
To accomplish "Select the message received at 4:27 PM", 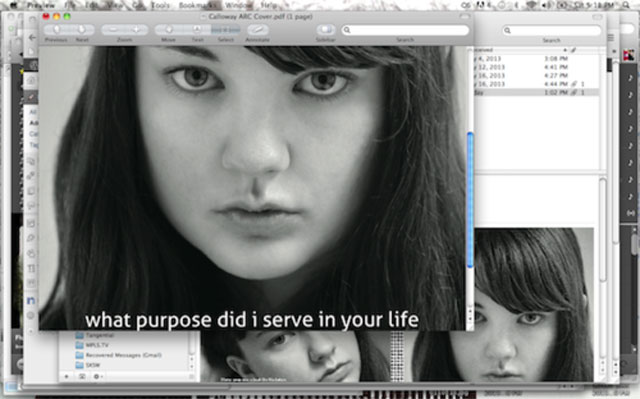I will [535, 75].
